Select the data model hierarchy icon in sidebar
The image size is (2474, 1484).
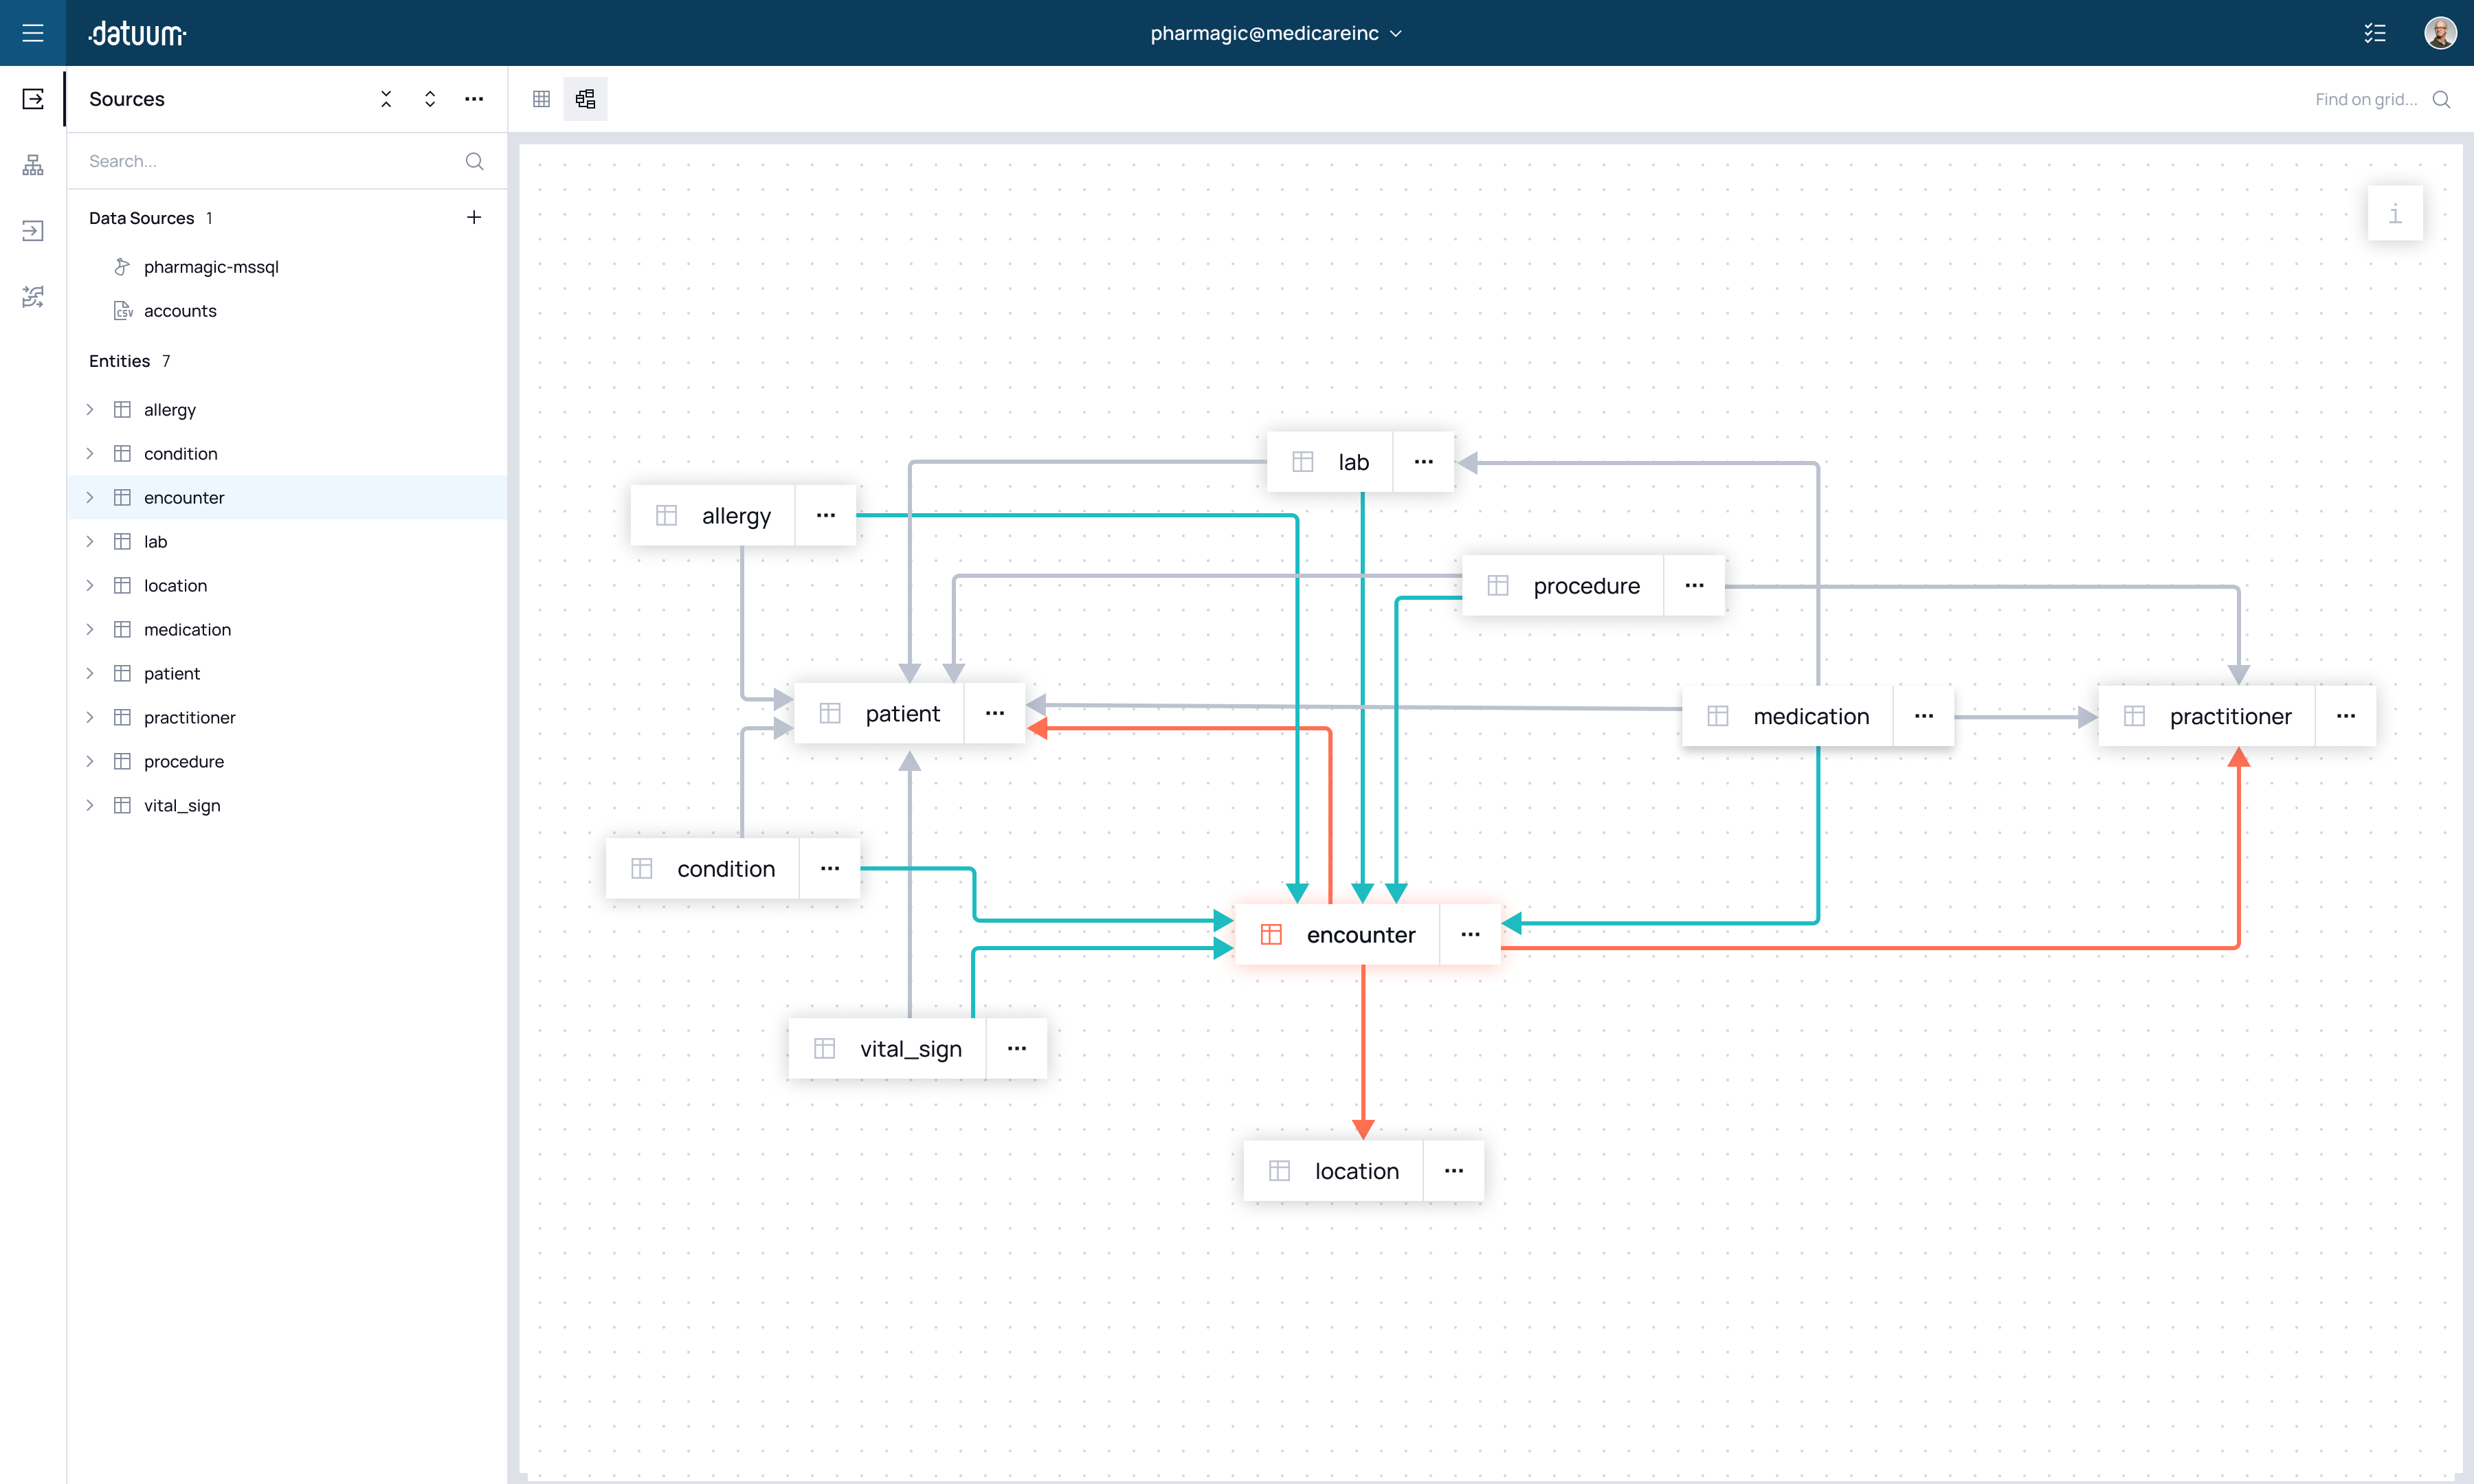[33, 165]
